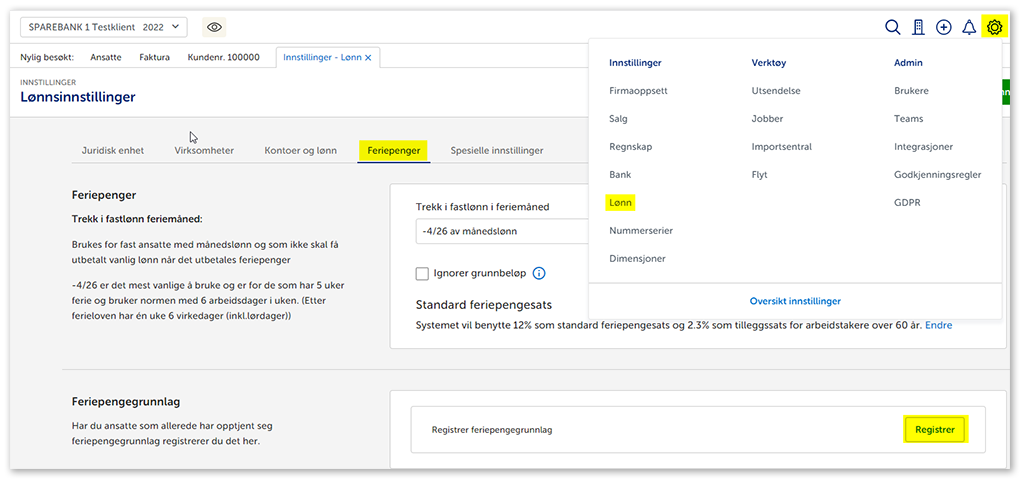The image size is (1020, 479).
Task: Select Importsentral under Verktøy
Action: [781, 146]
